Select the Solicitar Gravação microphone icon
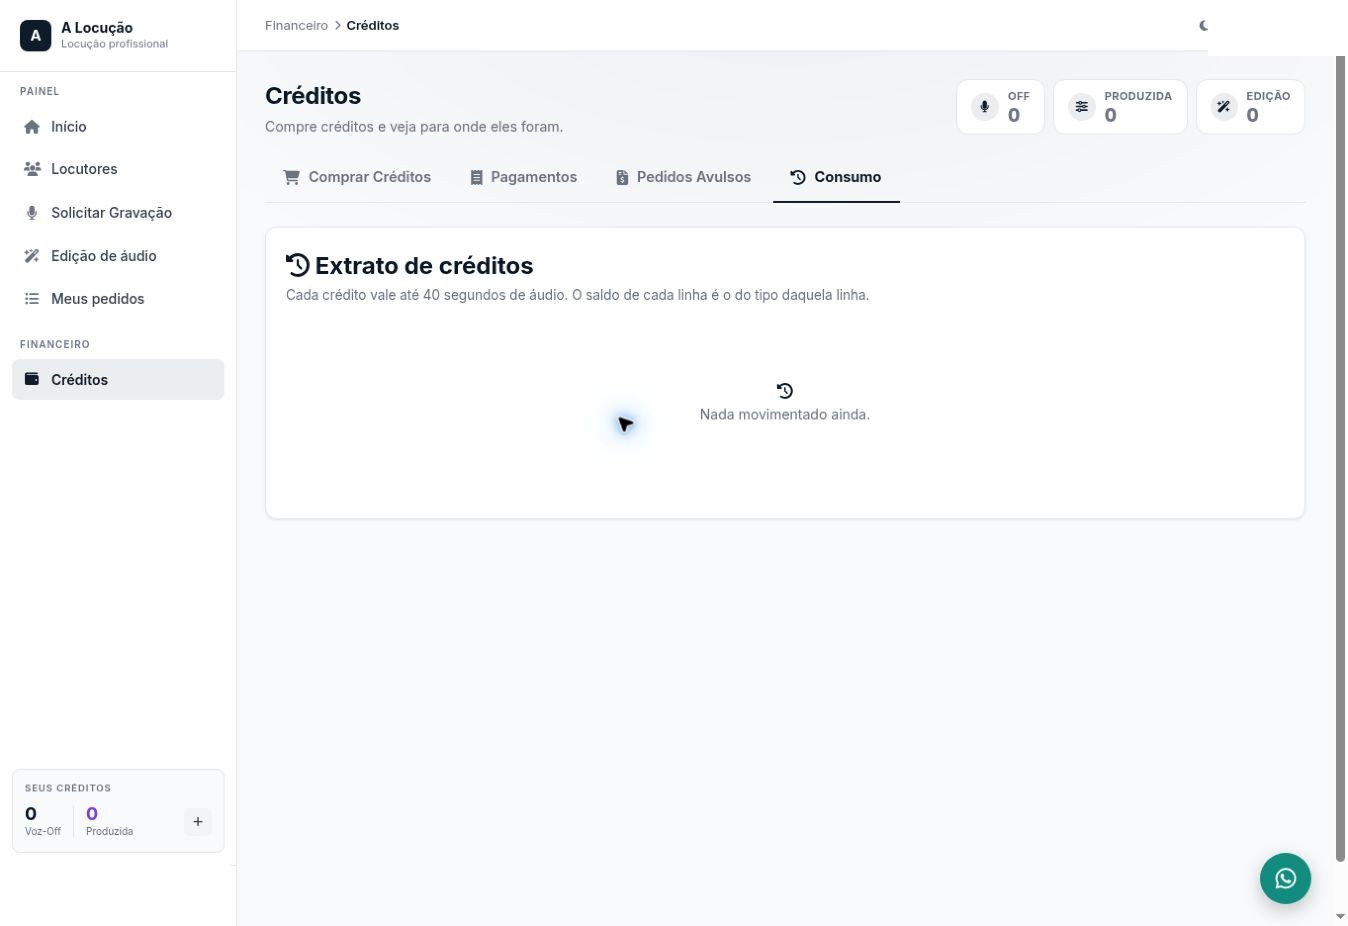 [32, 213]
